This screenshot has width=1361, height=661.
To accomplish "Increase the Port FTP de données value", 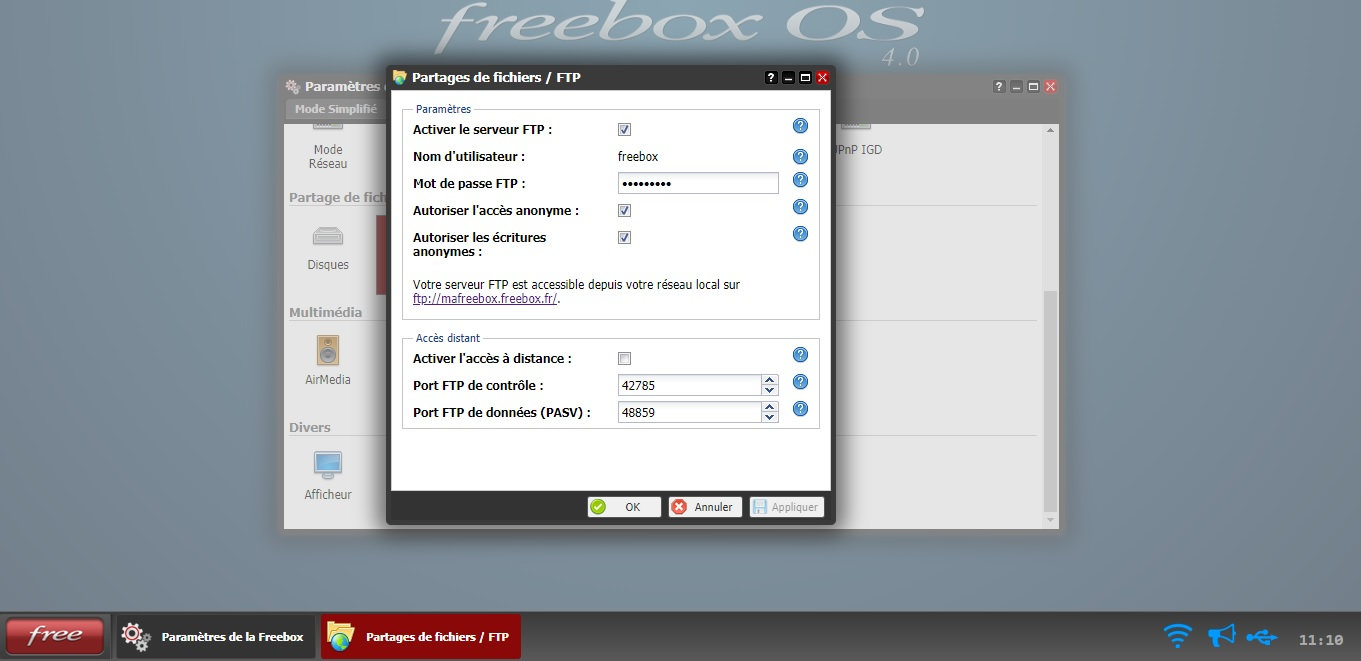I will point(770,407).
